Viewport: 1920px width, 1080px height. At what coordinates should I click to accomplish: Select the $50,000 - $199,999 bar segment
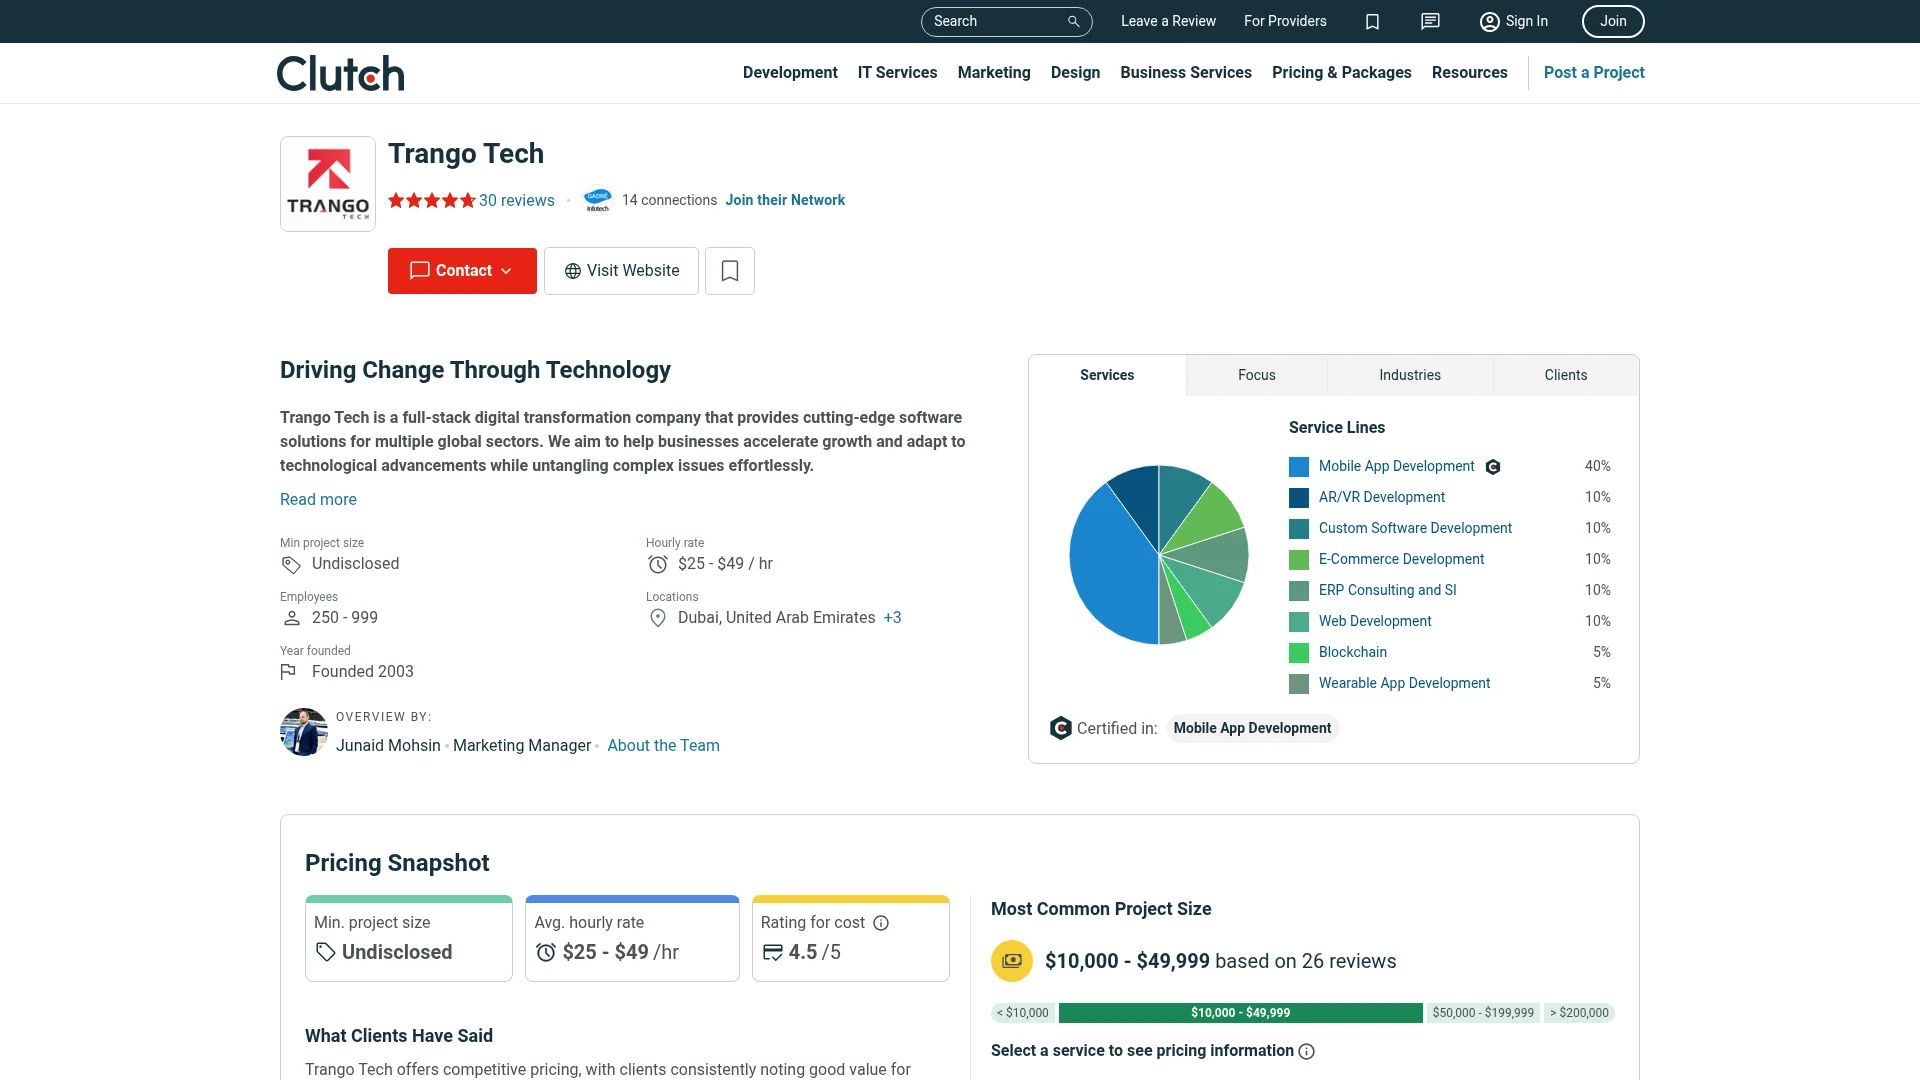[x=1483, y=1013]
